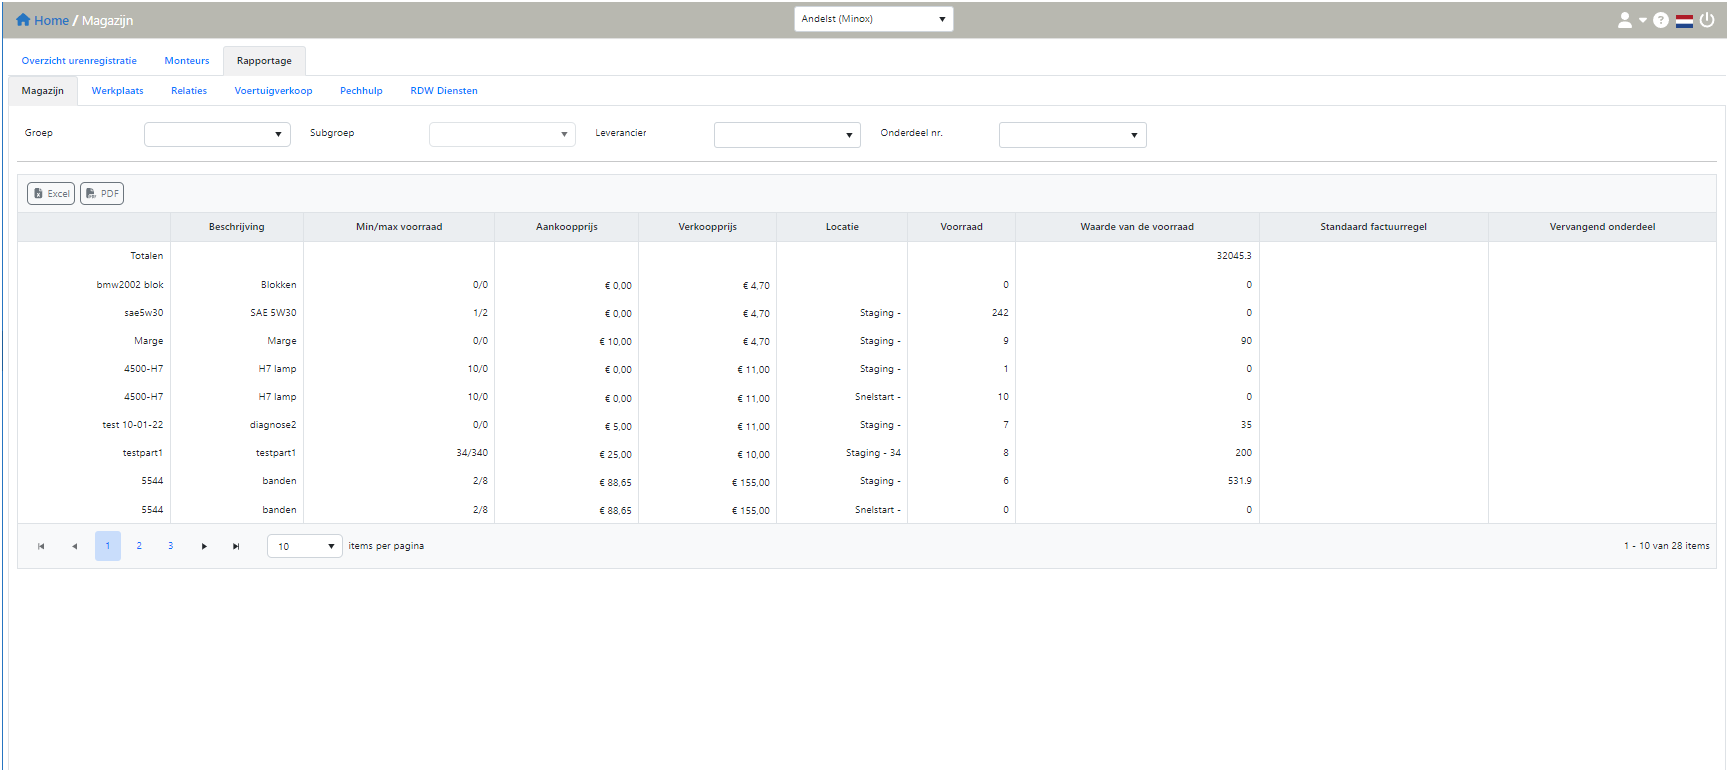Switch to the Werkplaats tab

point(117,91)
